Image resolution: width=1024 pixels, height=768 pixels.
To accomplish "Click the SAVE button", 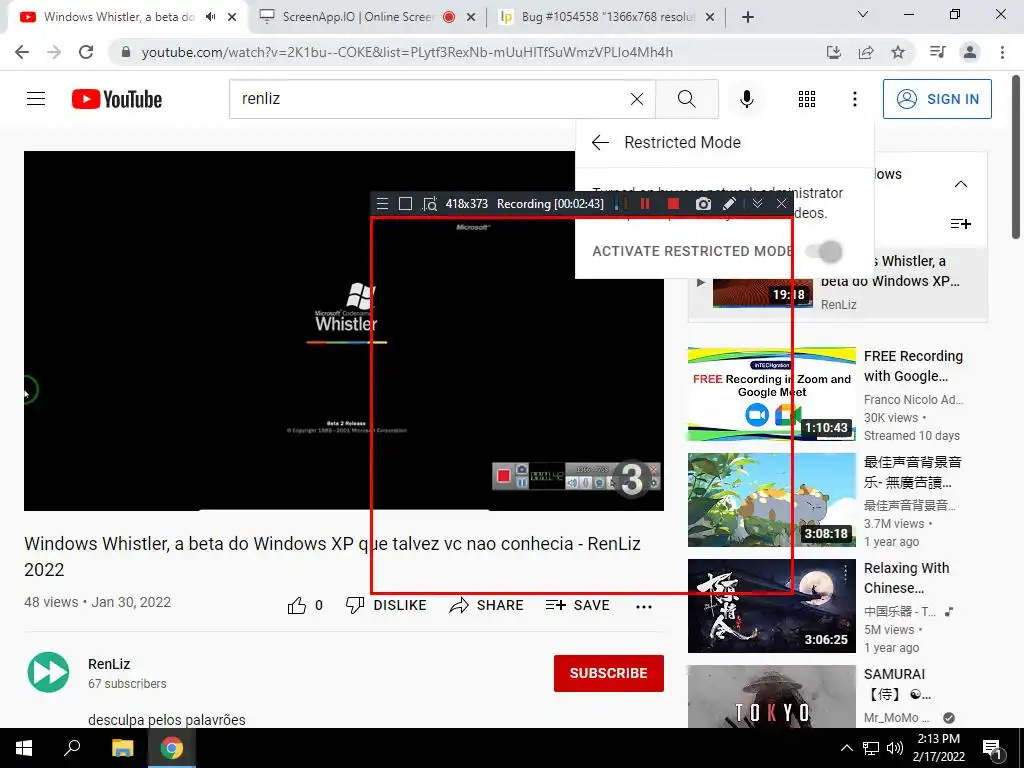I will (577, 605).
